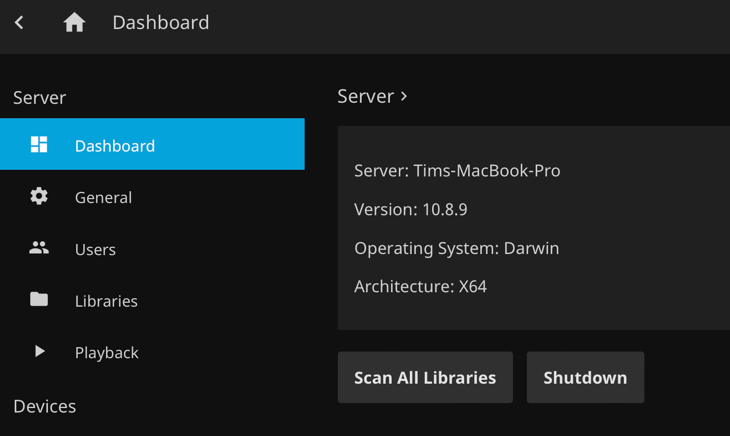Select the Dashboard sidebar menu item
This screenshot has height=436, width=730.
(115, 146)
